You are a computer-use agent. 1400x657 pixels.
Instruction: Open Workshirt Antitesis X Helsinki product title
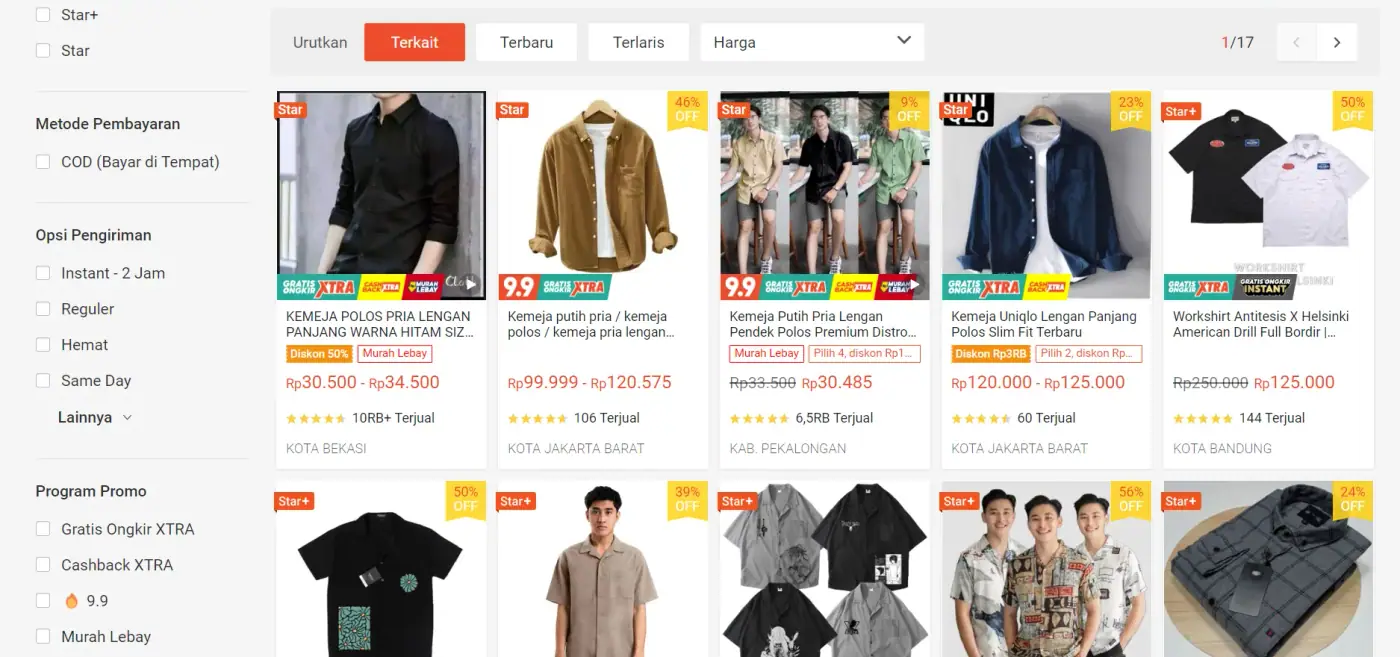tap(1262, 324)
